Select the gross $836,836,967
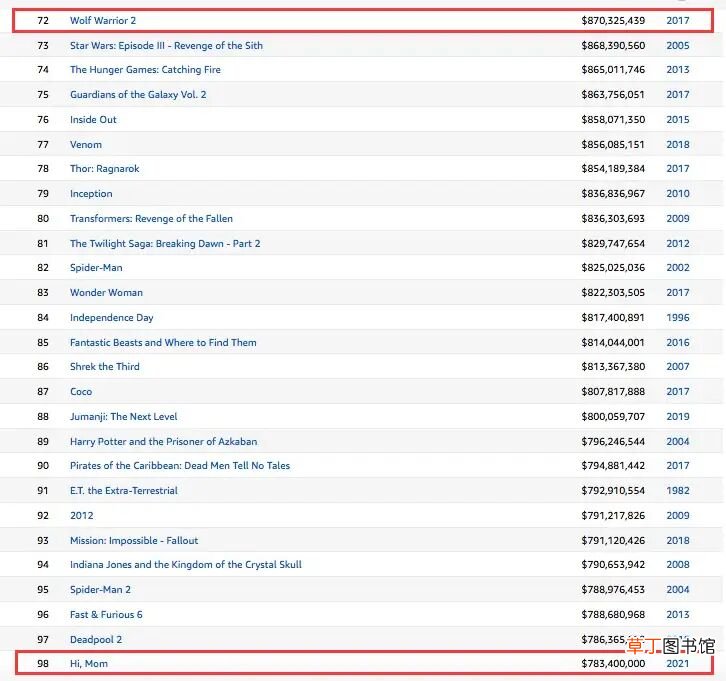The image size is (726, 681). pos(613,194)
